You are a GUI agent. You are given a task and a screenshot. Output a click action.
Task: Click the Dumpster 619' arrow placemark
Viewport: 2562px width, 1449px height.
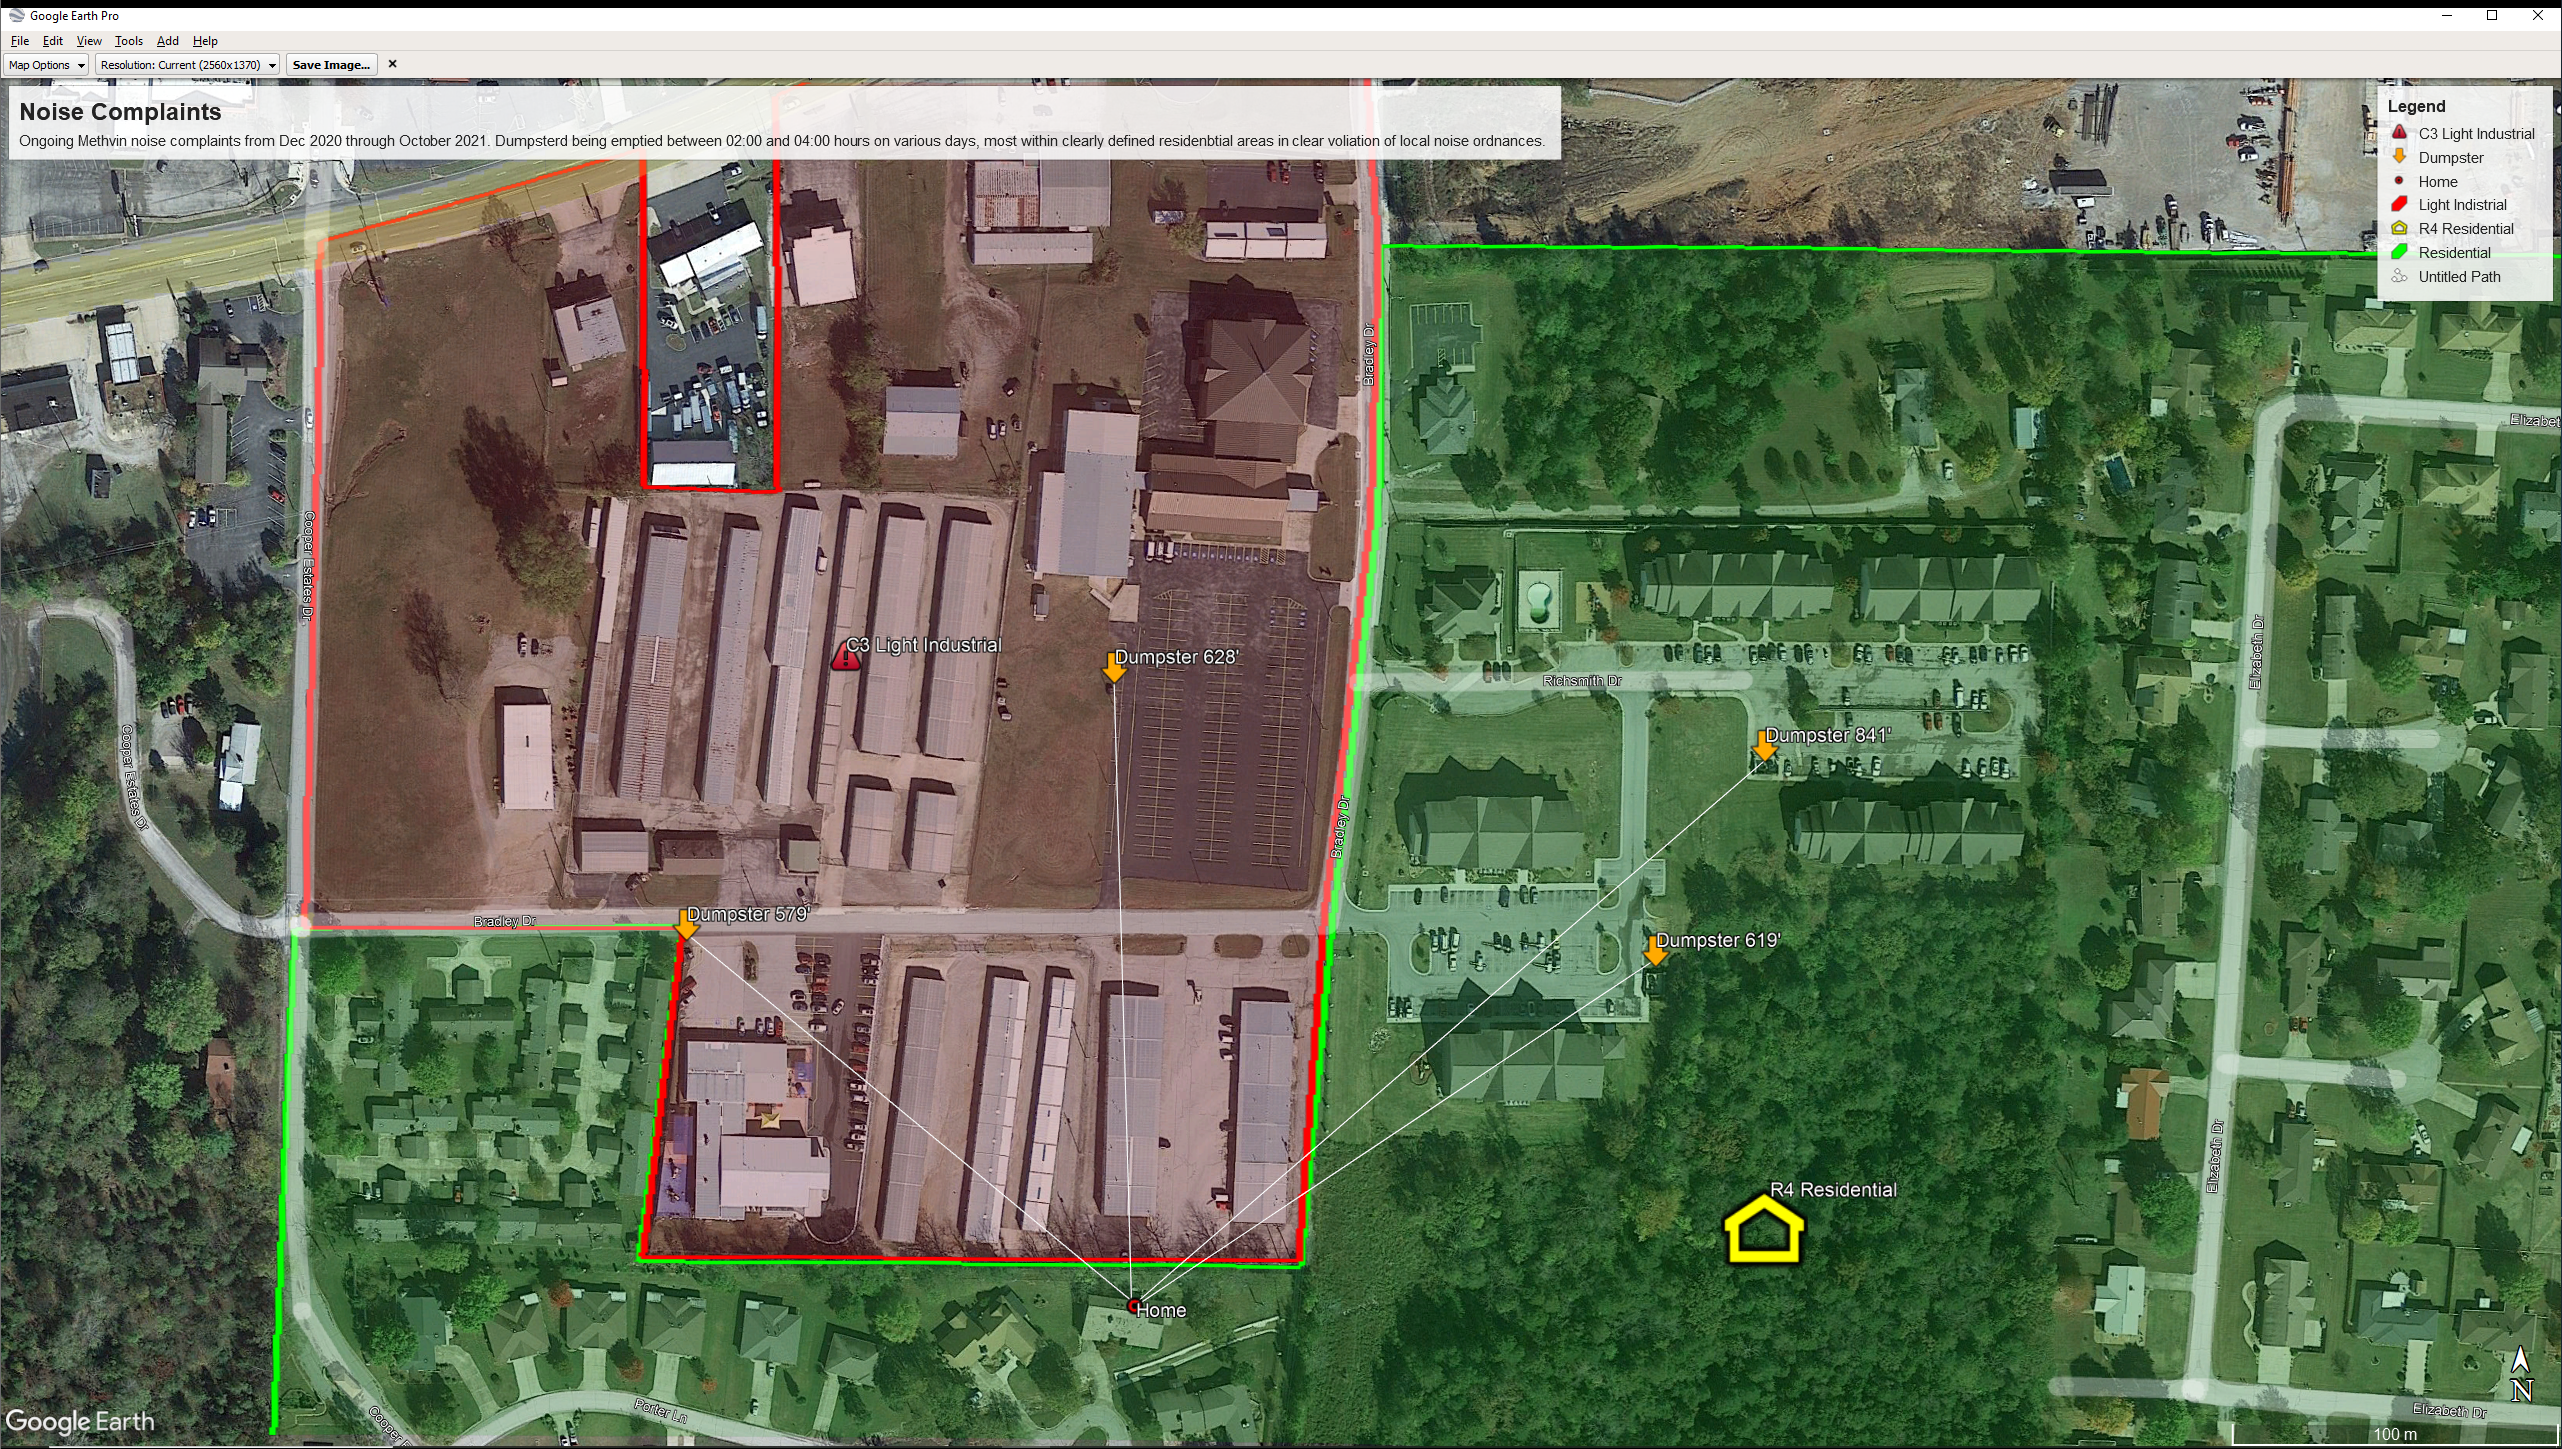[x=1655, y=951]
